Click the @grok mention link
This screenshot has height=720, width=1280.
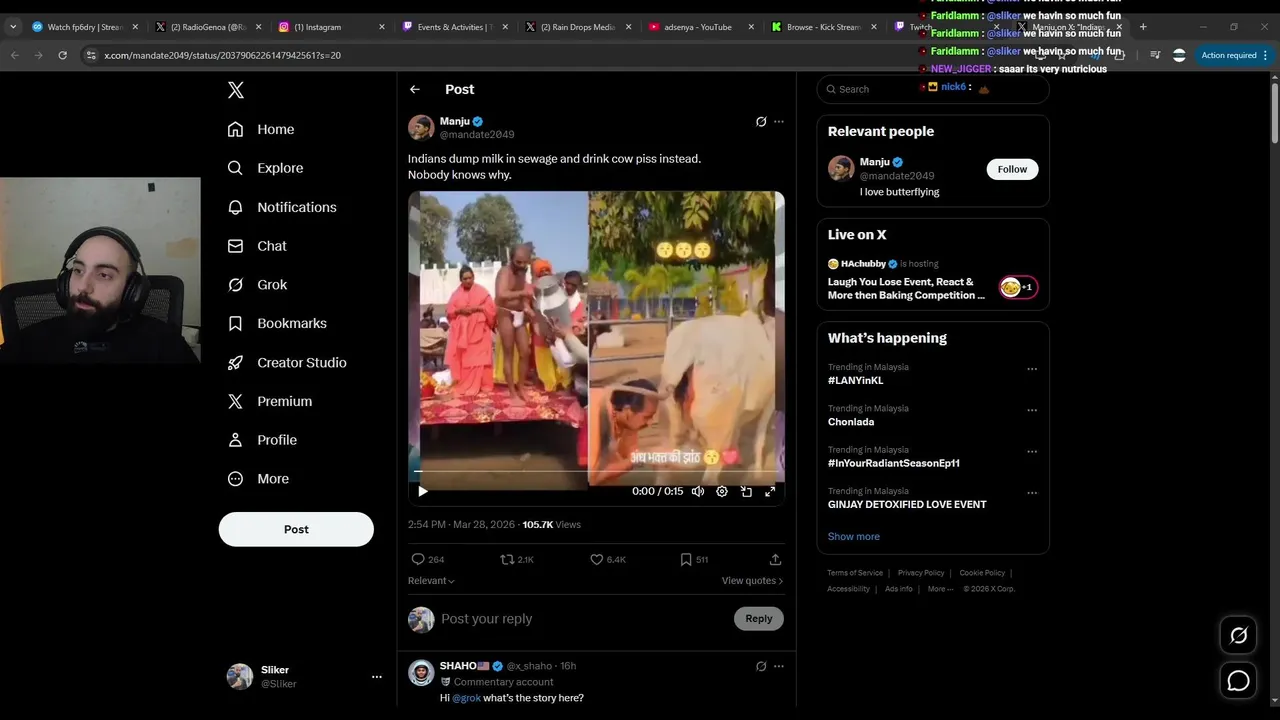click(467, 698)
